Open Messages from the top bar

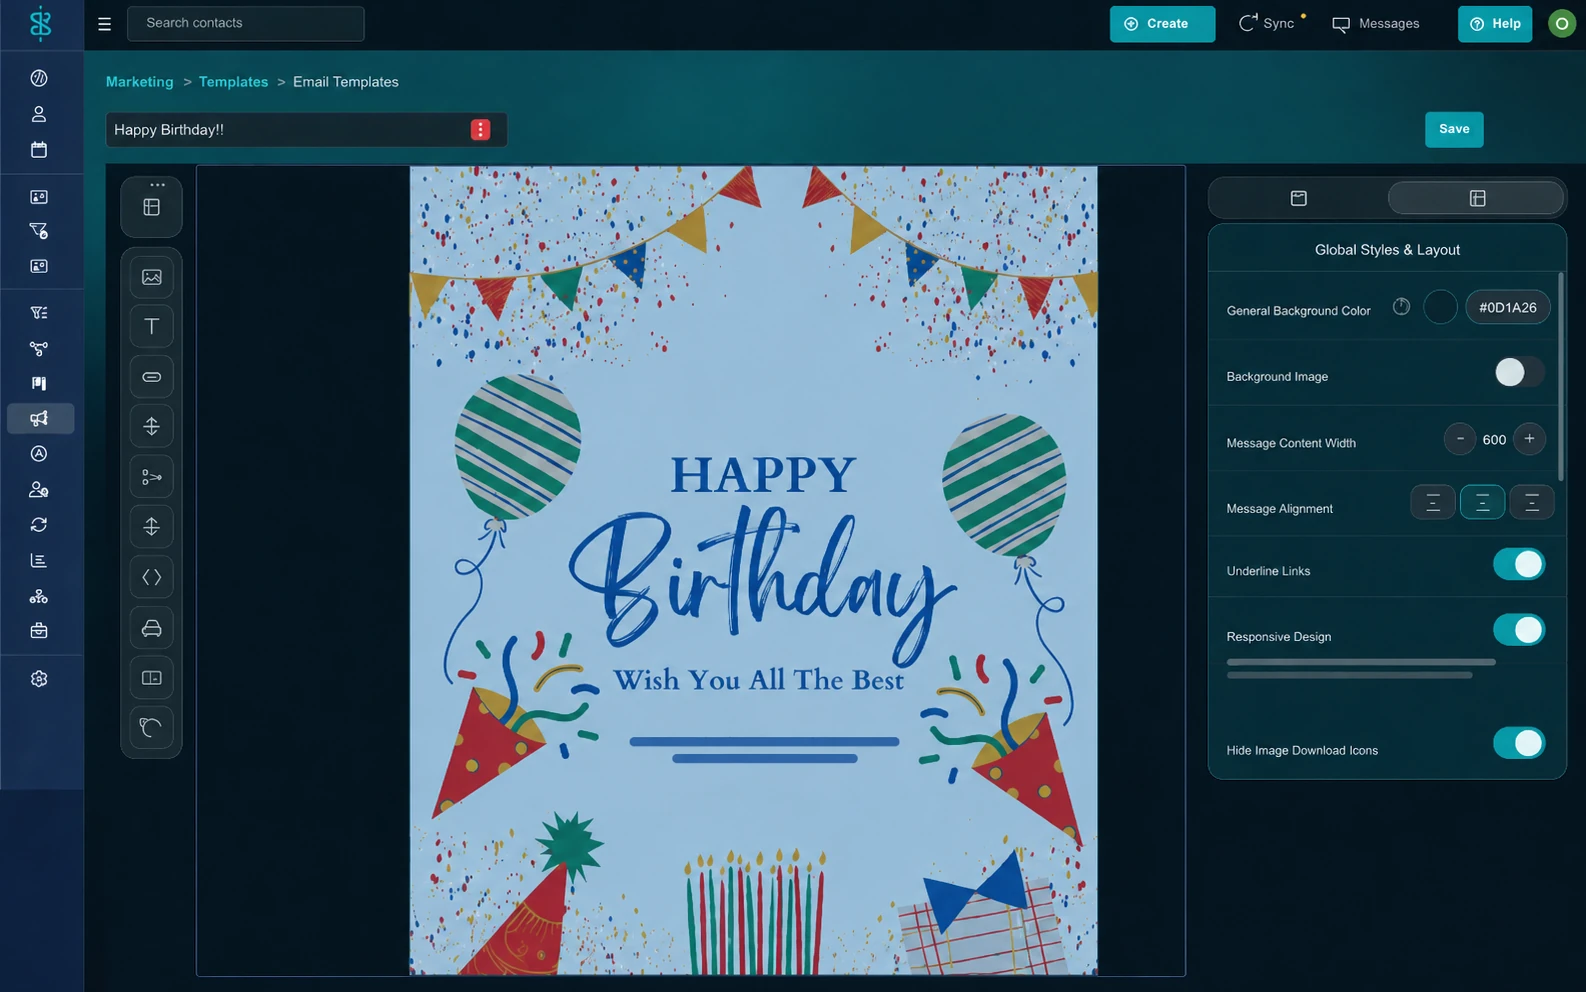coord(1376,24)
